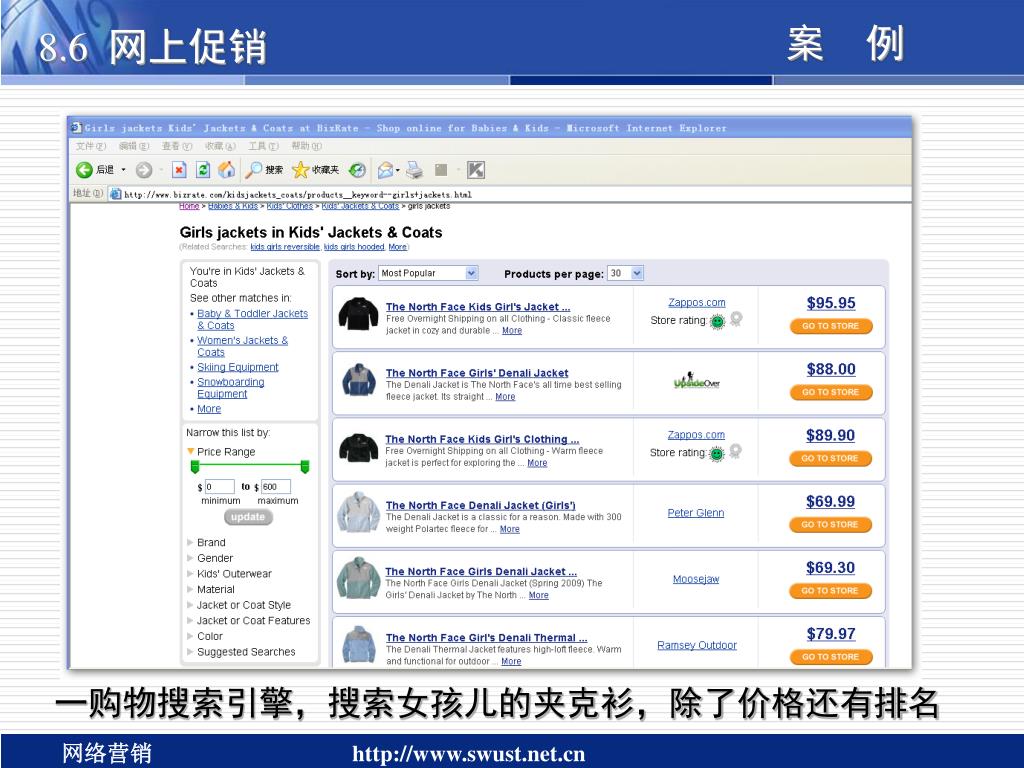
Task: Open The North Face Girls' Denali Jacket link
Action: [477, 373]
